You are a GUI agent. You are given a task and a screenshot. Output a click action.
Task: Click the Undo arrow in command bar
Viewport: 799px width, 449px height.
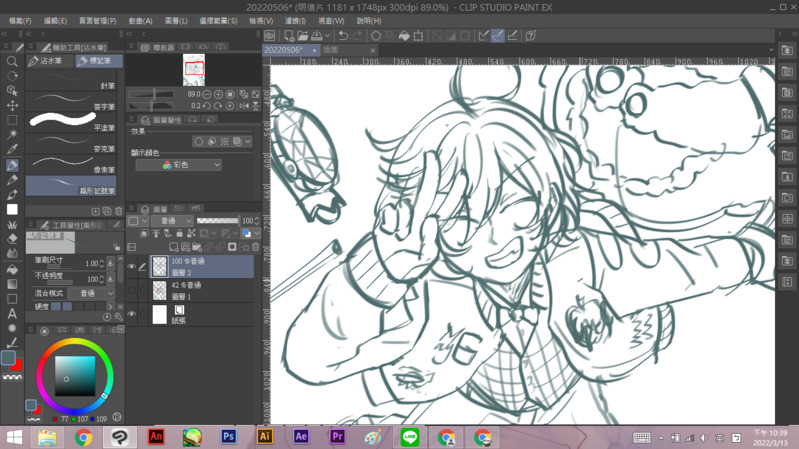(343, 36)
